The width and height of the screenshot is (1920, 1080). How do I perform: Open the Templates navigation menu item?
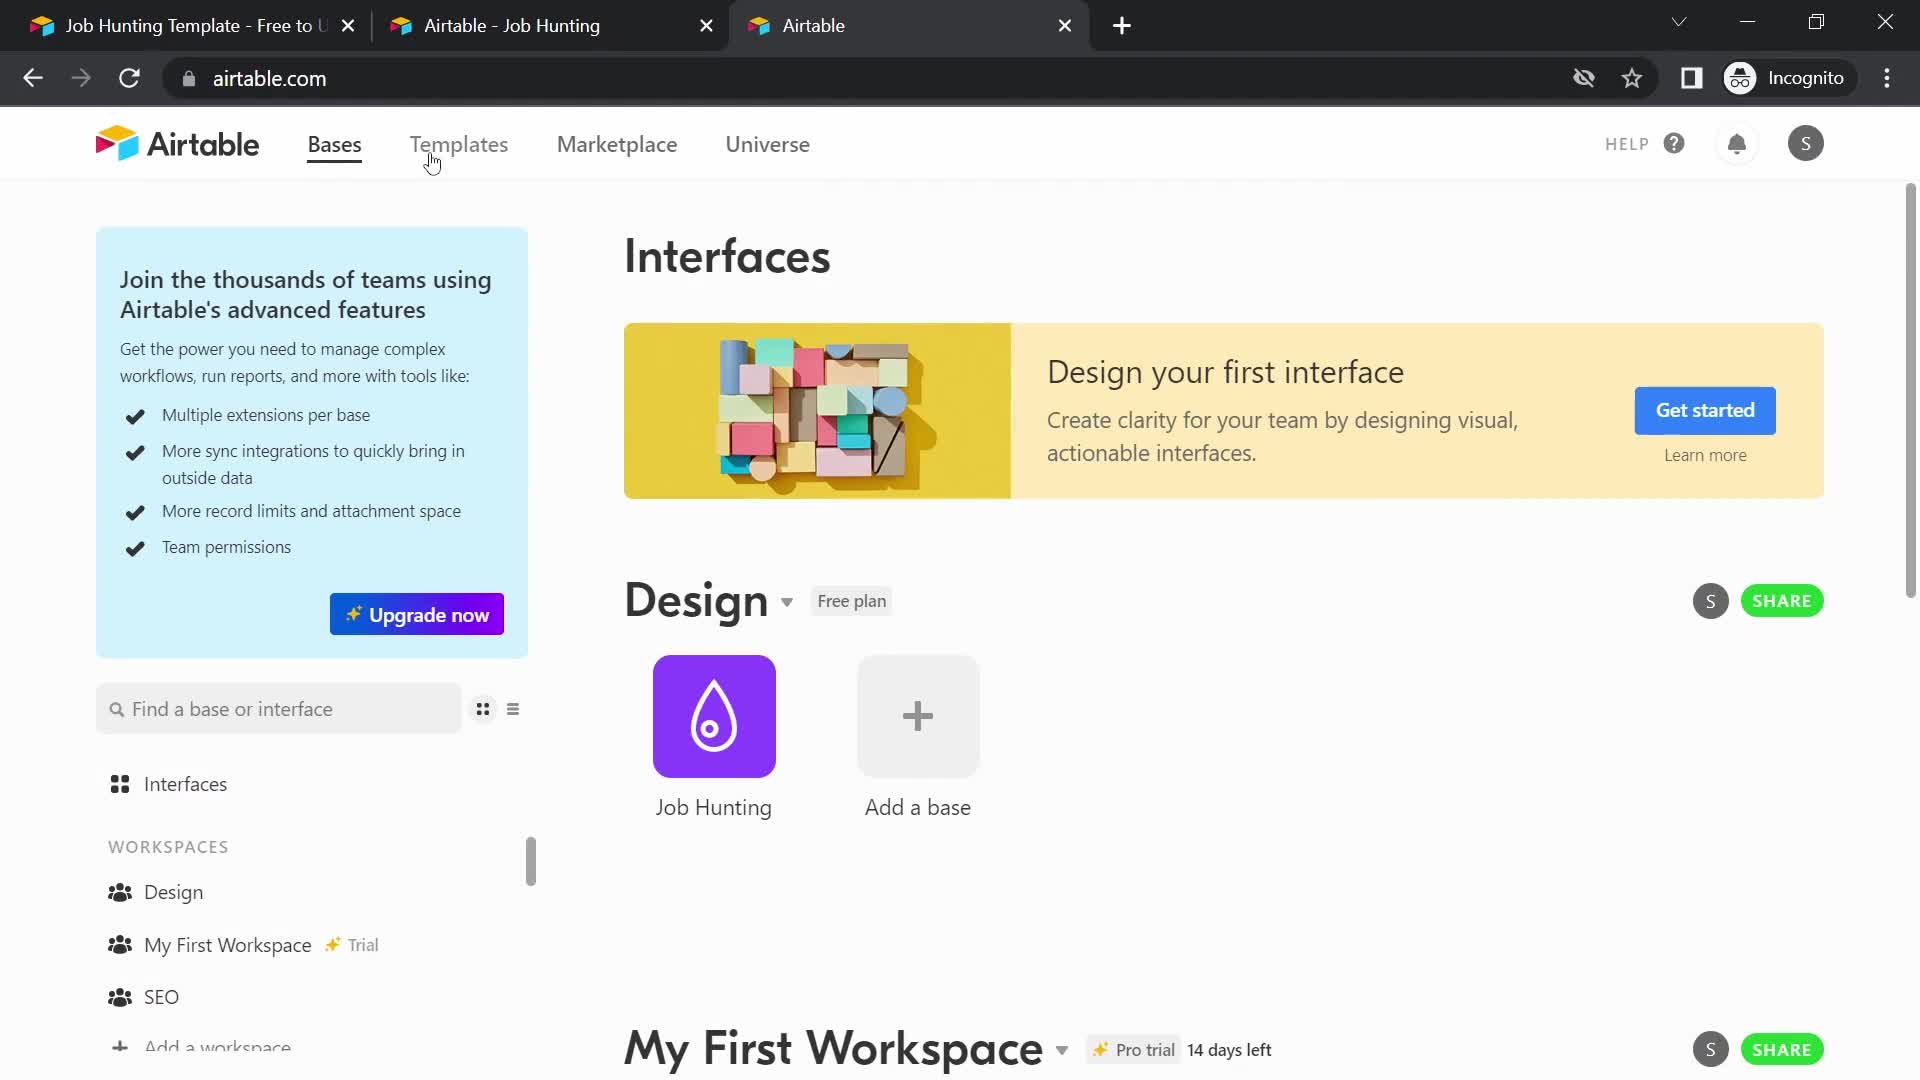coord(458,144)
